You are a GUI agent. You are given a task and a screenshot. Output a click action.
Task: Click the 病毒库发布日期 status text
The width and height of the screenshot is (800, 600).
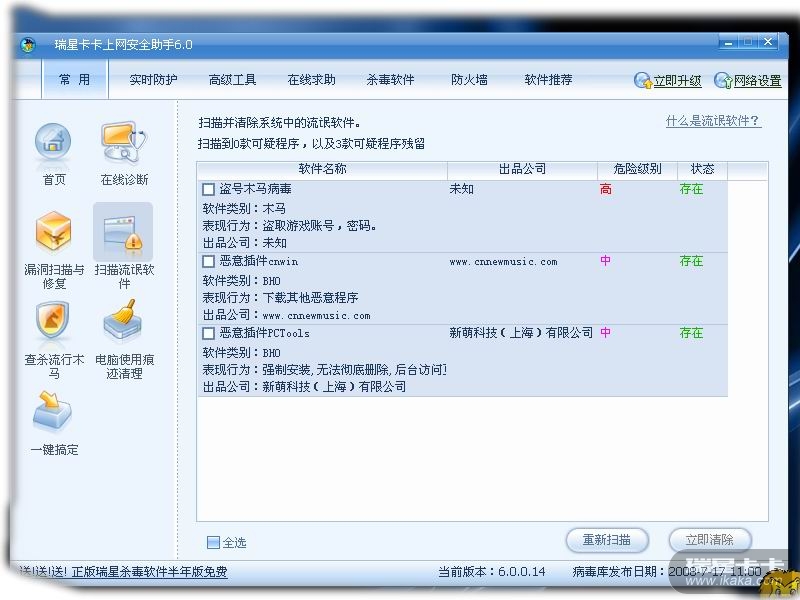666,571
